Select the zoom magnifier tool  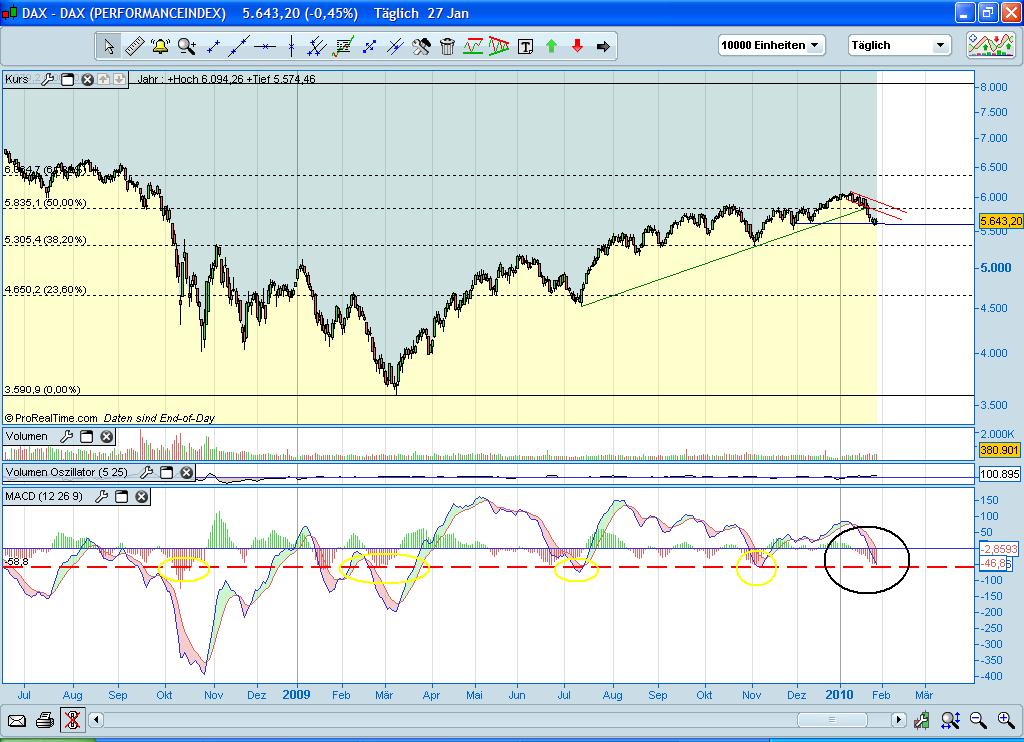click(184, 45)
